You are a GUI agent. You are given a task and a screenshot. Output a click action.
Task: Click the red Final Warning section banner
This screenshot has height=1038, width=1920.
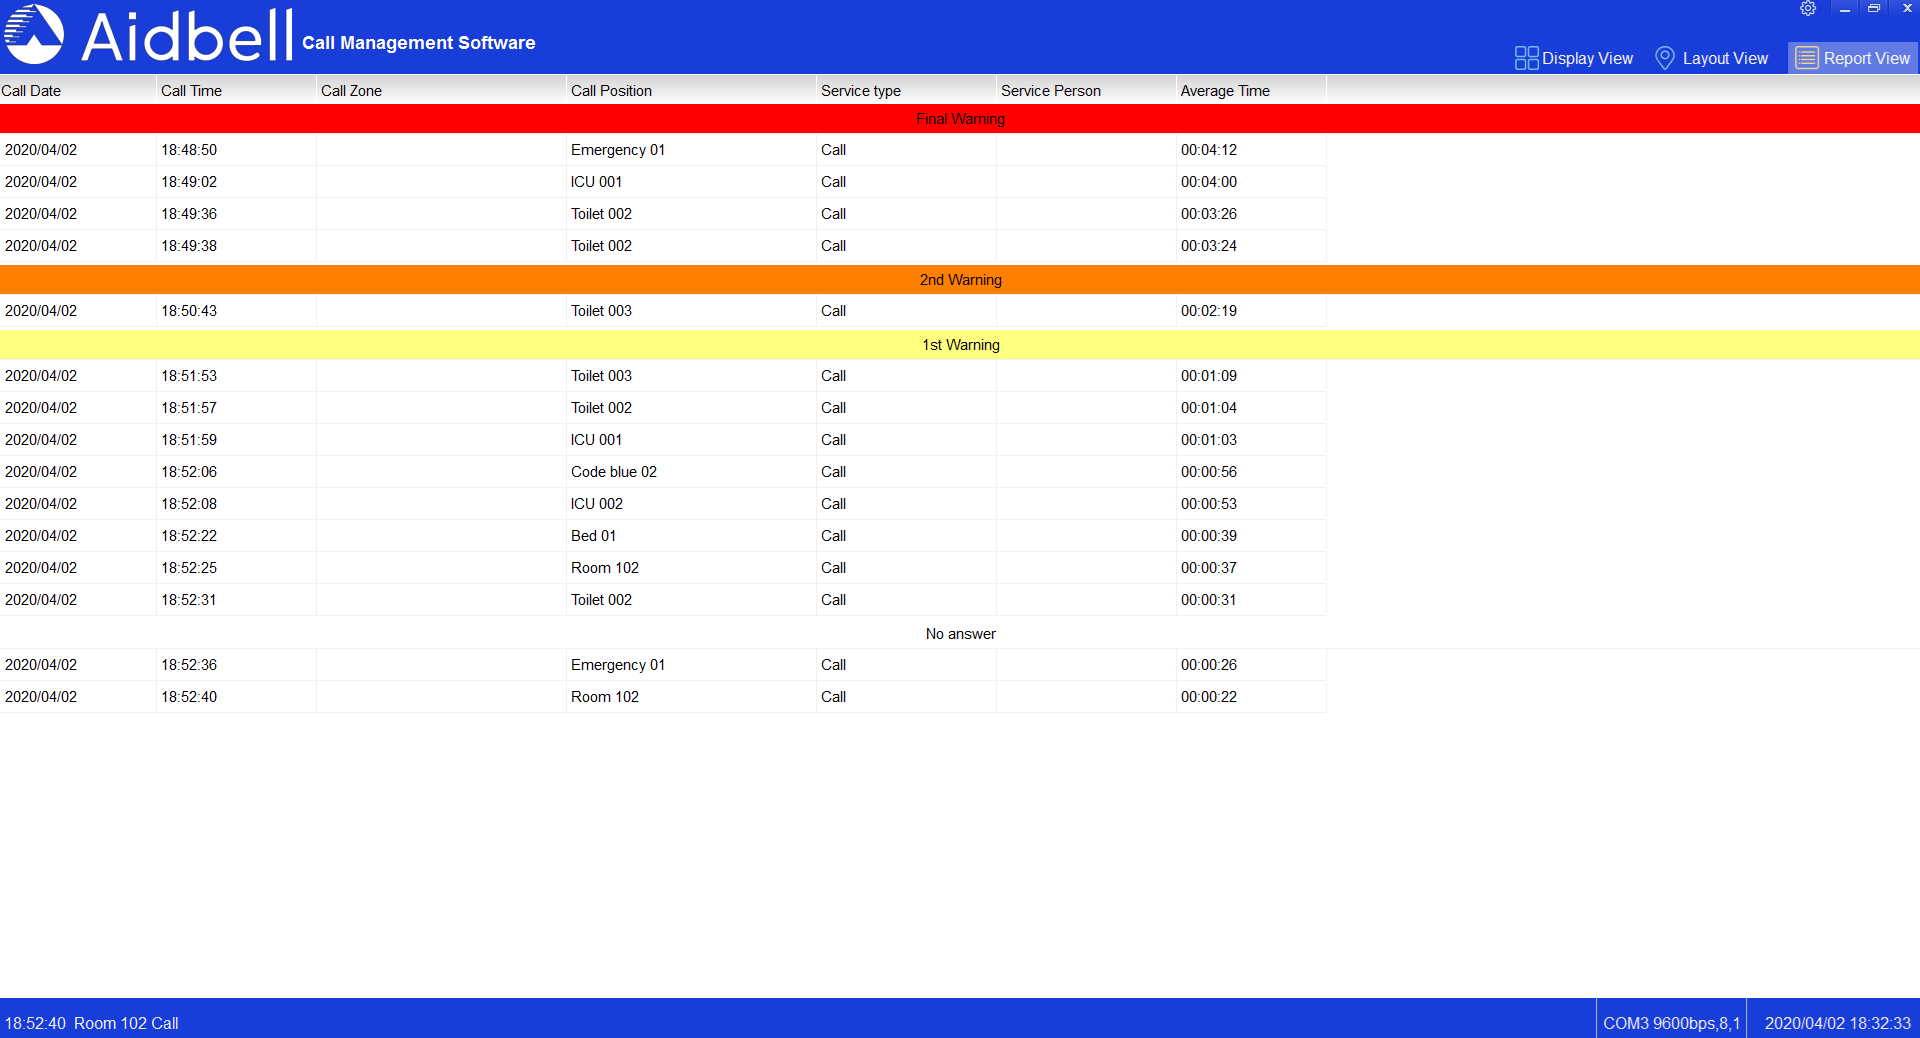click(960, 119)
